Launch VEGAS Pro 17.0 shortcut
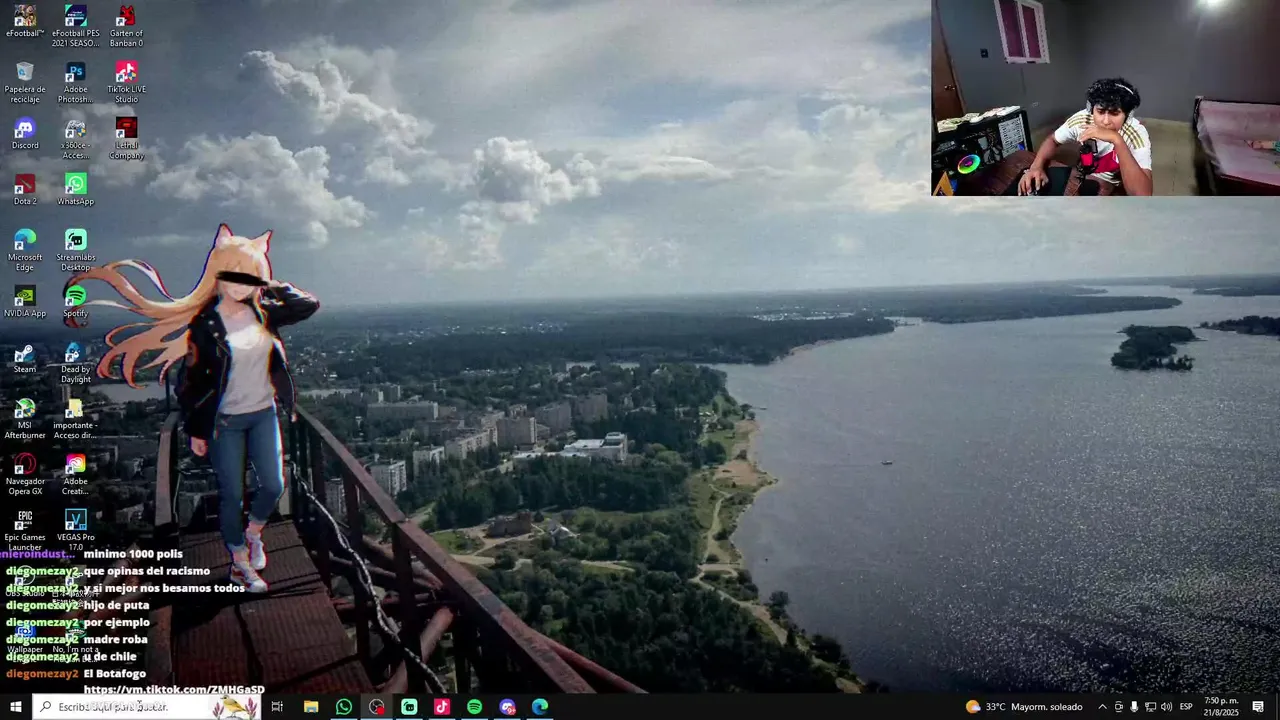The height and width of the screenshot is (720, 1280). click(75, 530)
